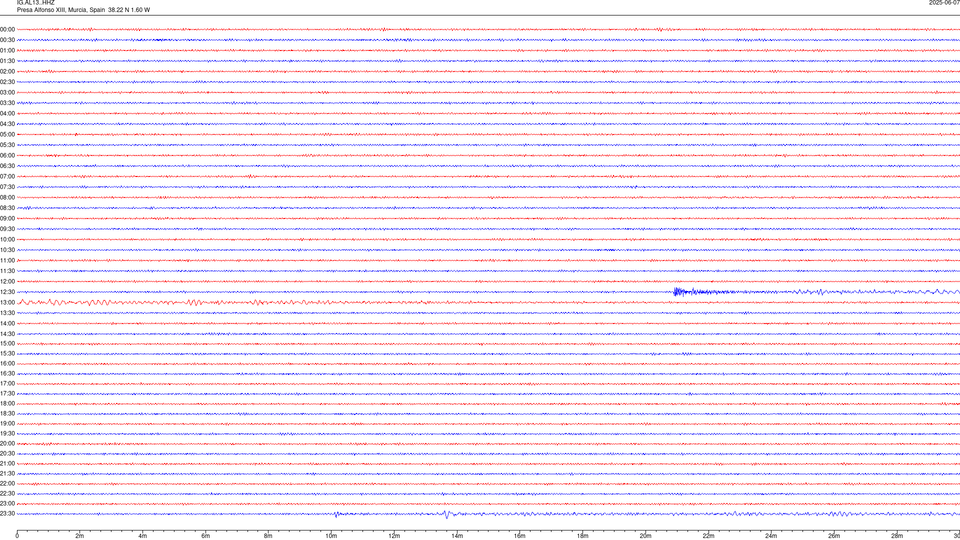Image resolution: width=960 pixels, height=540 pixels.
Task: Select the 03:00 row label
Action: point(7,92)
